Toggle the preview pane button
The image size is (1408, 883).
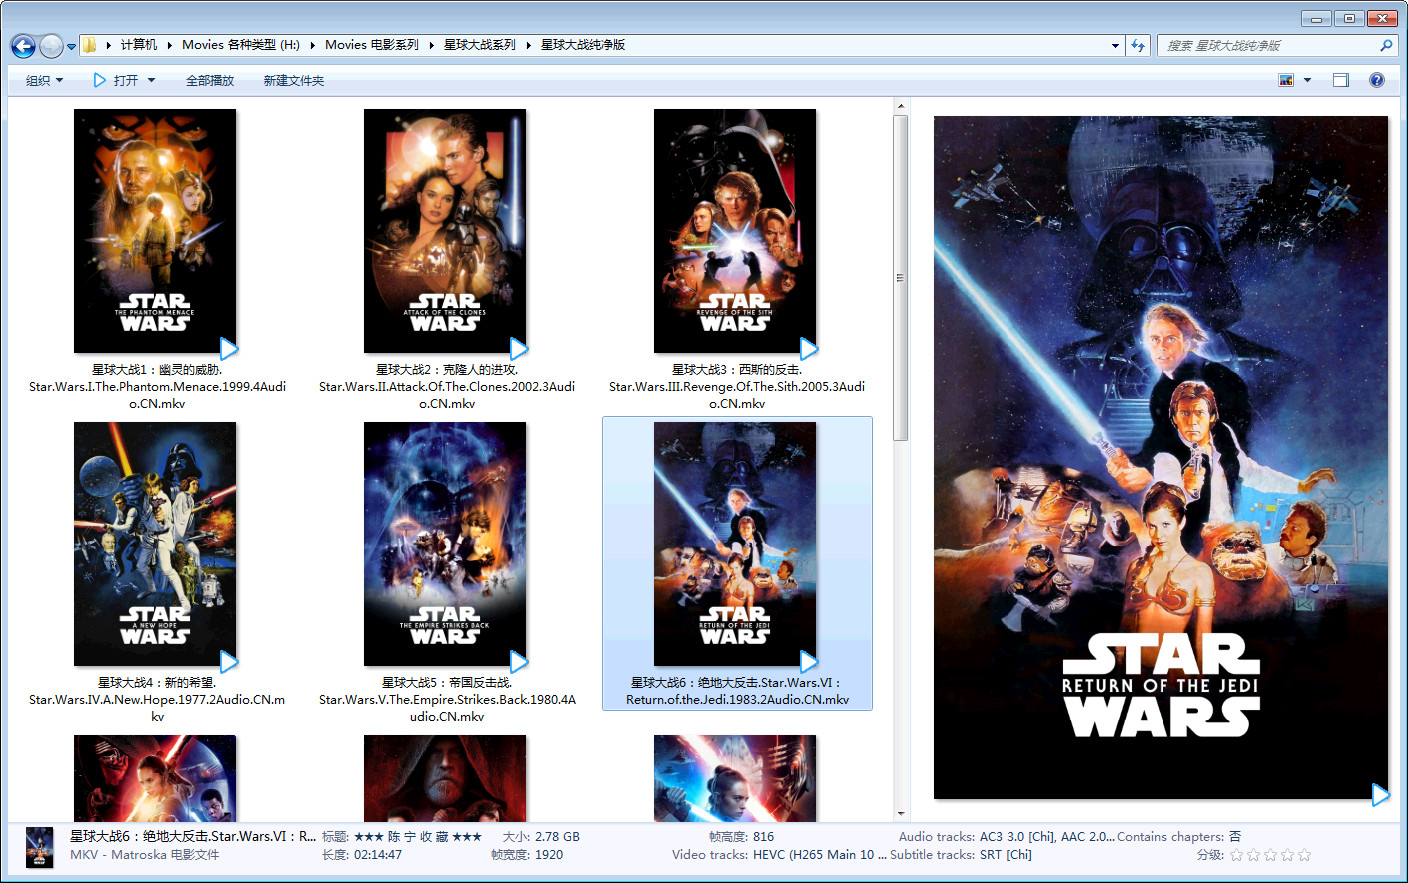tap(1341, 80)
